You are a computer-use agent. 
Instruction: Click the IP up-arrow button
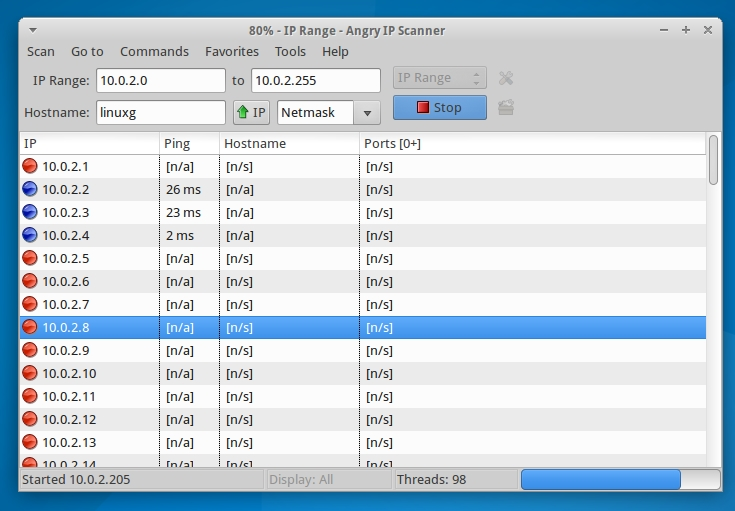tap(251, 113)
